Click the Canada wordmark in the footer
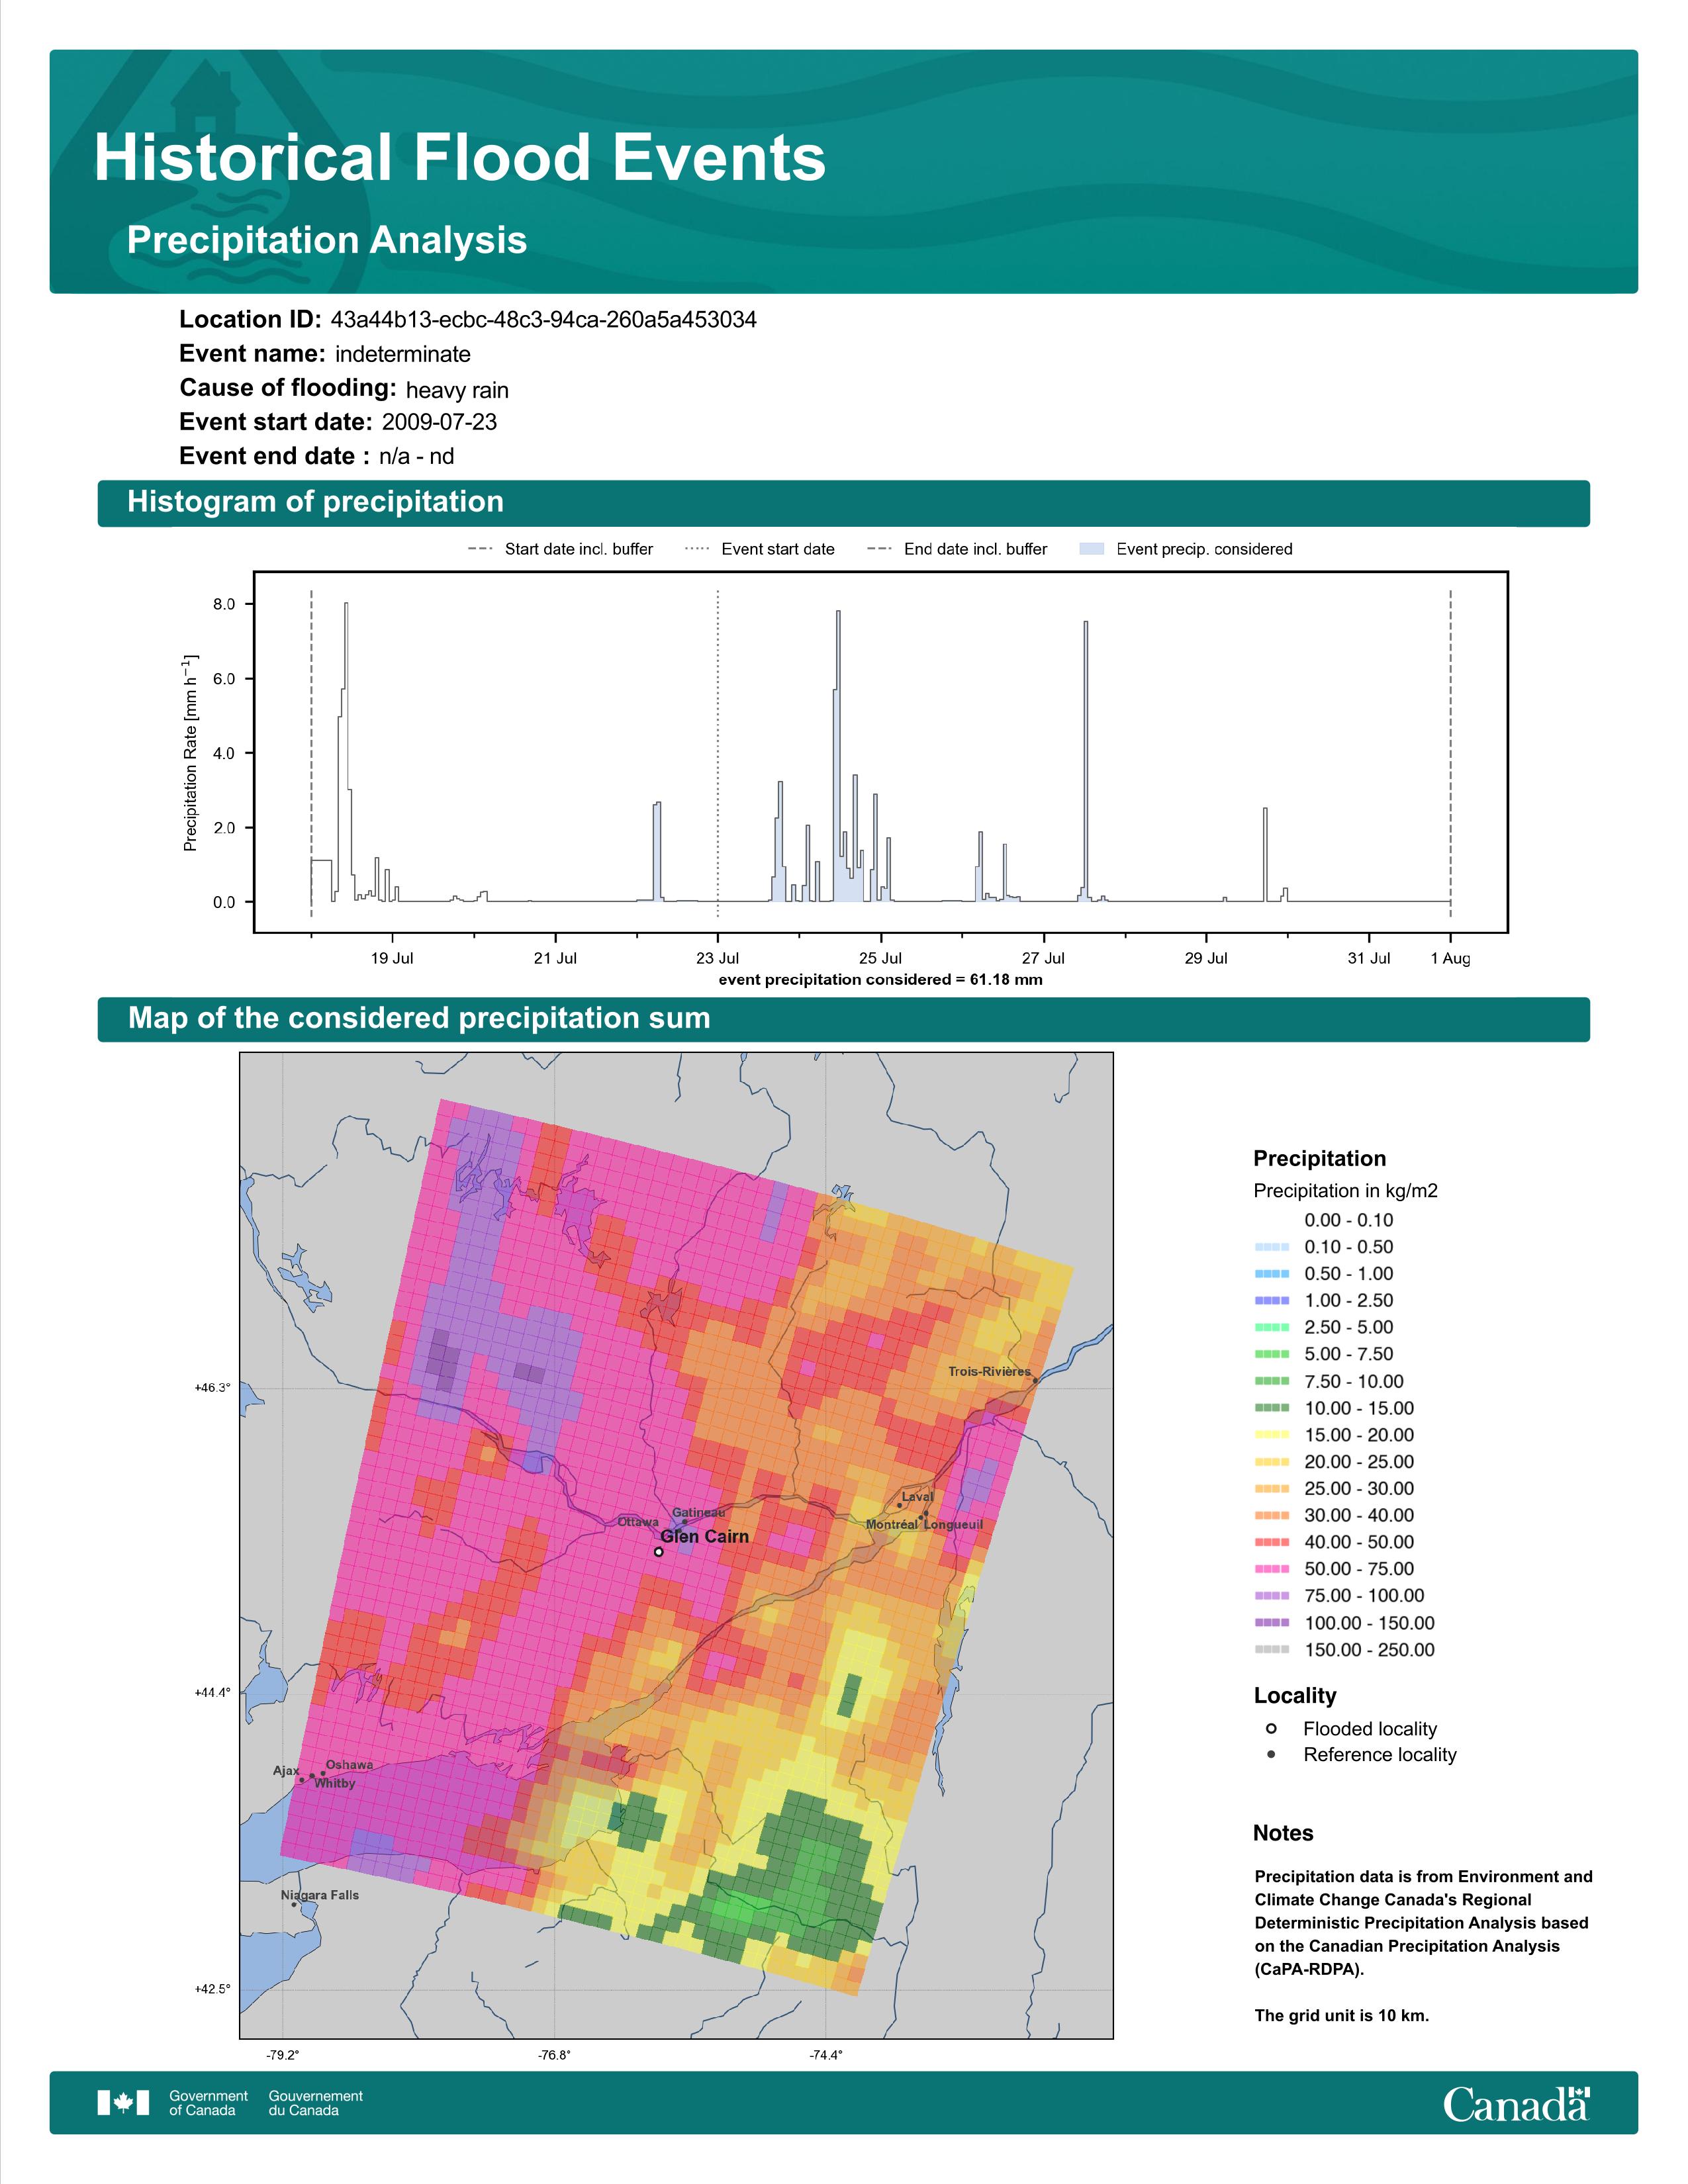The image size is (1688, 2184). click(x=1516, y=2103)
